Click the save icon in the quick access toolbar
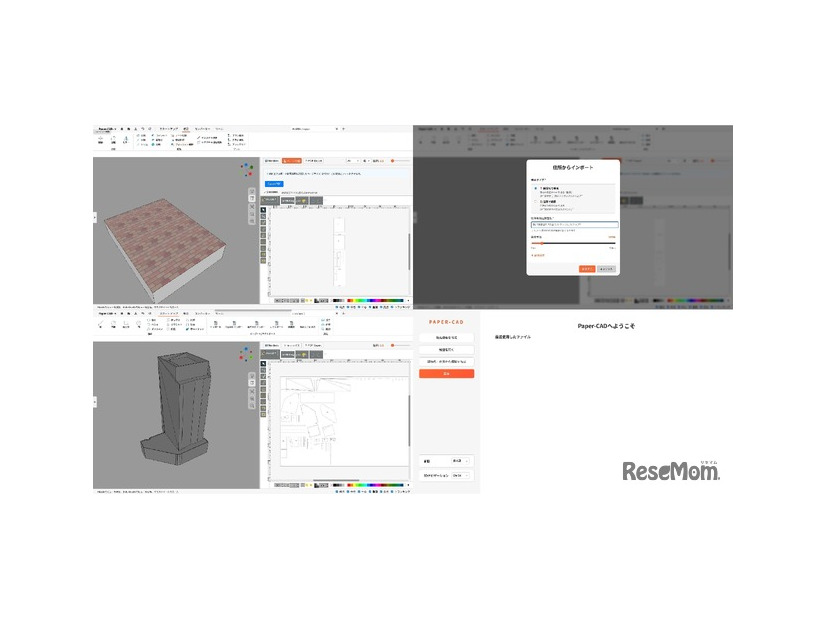Image resolution: width=826 pixels, height=620 pixels. pos(128,128)
